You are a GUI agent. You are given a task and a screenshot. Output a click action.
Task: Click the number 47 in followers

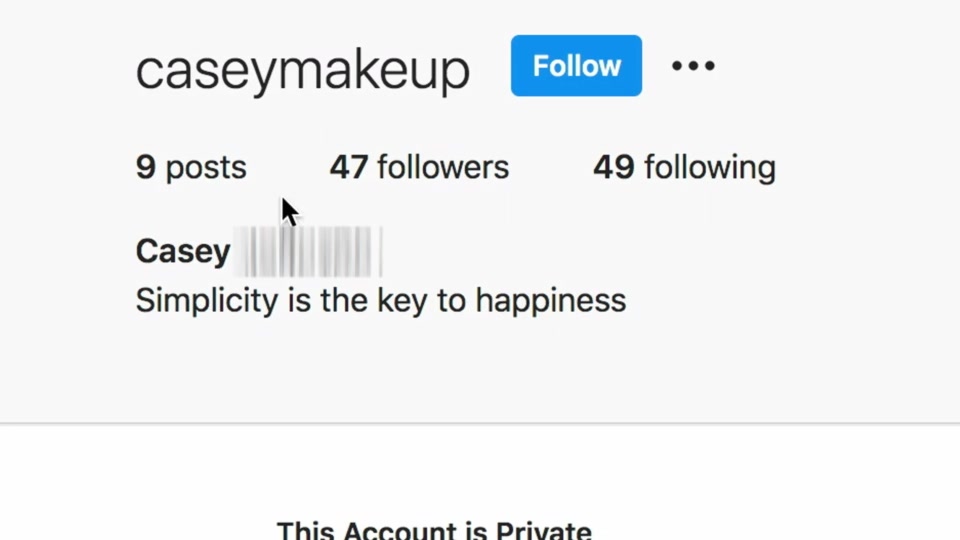[x=349, y=167]
